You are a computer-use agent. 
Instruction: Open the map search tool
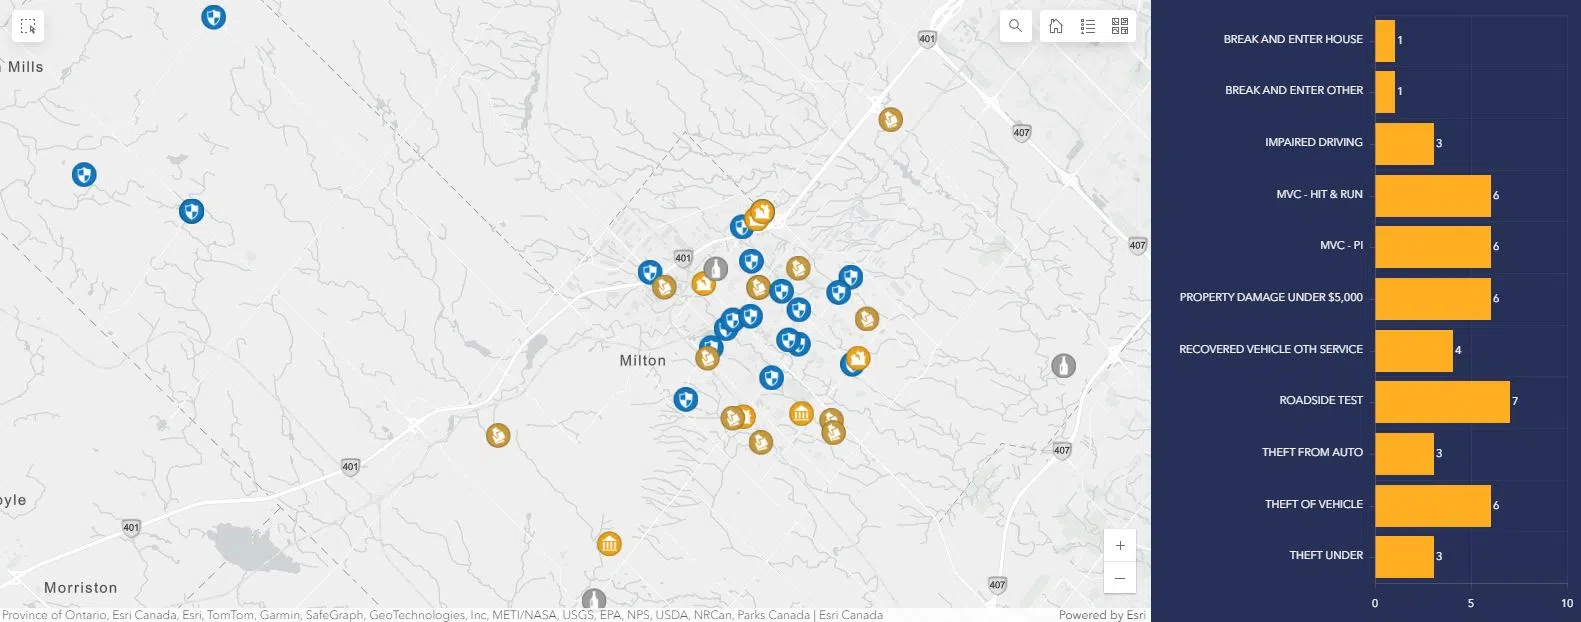1015,26
